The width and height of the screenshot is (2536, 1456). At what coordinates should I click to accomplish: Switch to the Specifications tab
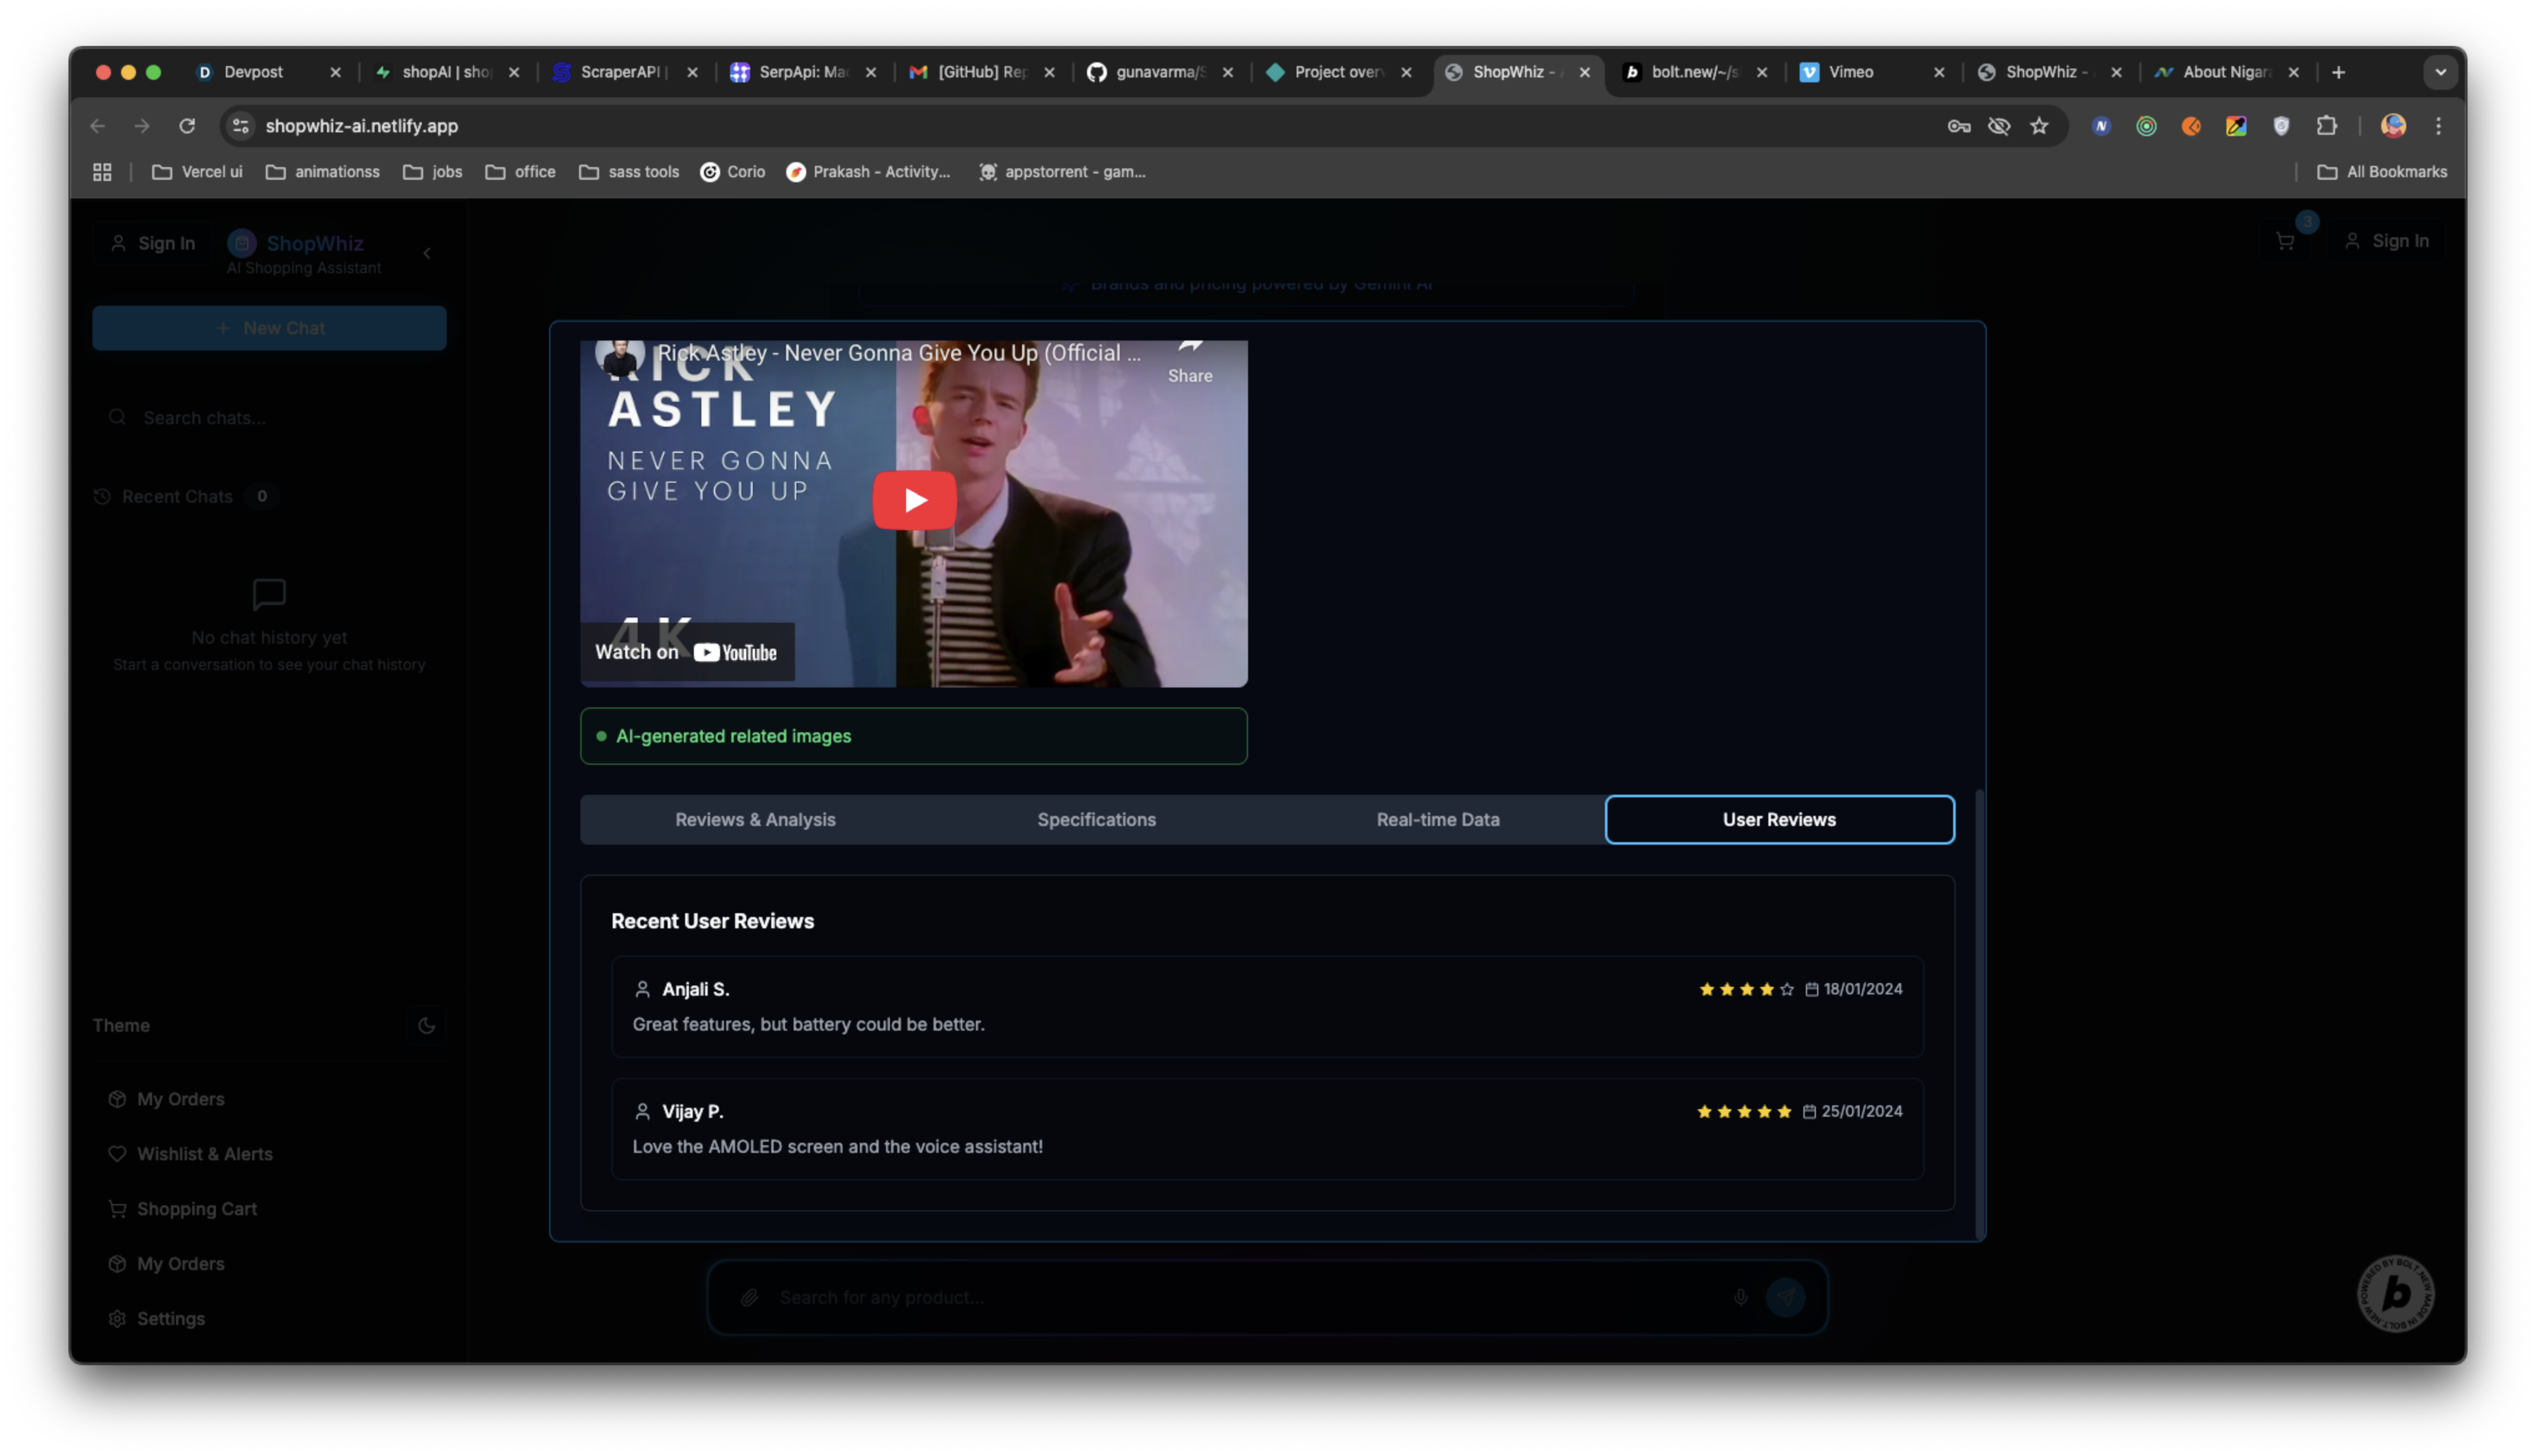[x=1096, y=819]
